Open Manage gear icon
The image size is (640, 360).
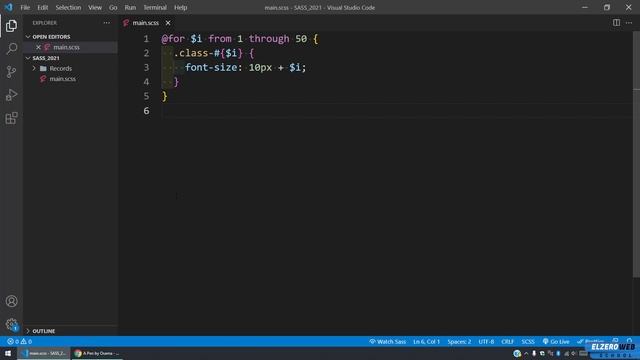pyautogui.click(x=11, y=324)
